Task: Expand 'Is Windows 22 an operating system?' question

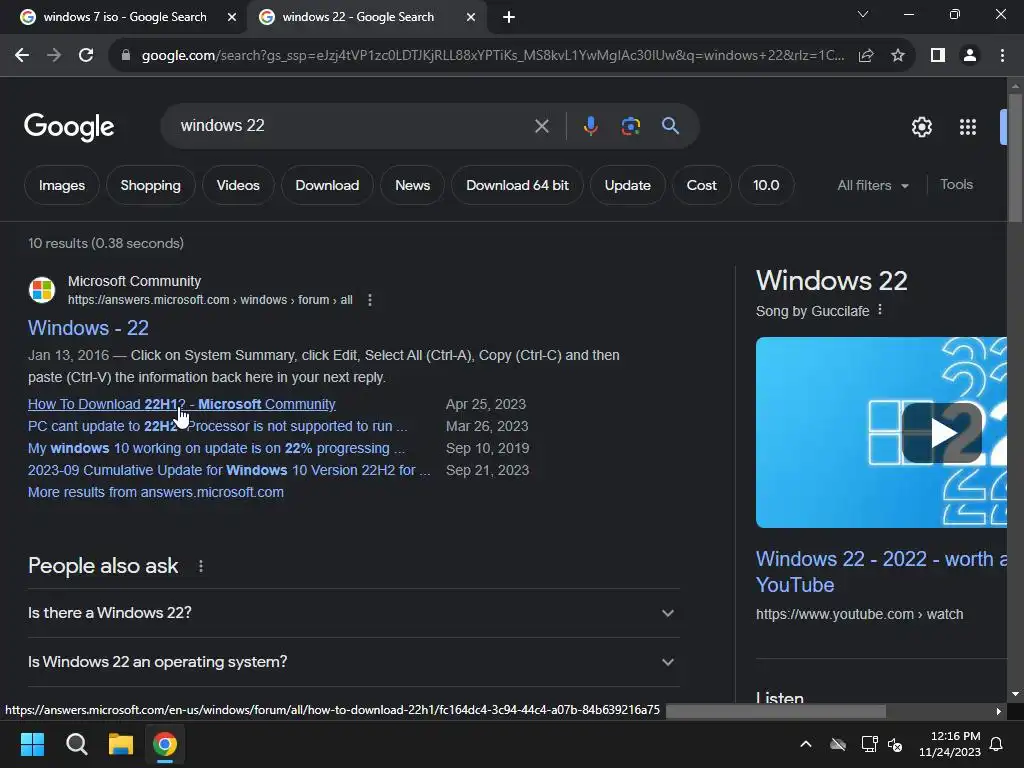Action: [x=353, y=662]
